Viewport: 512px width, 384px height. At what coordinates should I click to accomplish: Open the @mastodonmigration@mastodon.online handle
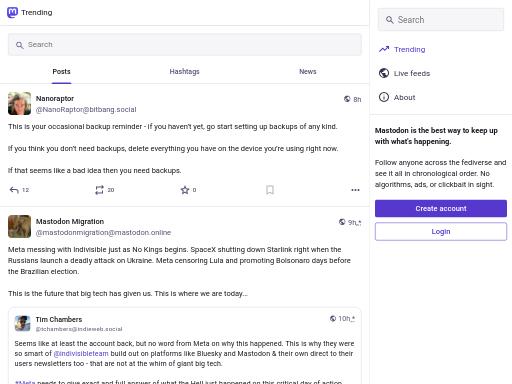pyautogui.click(x=103, y=233)
